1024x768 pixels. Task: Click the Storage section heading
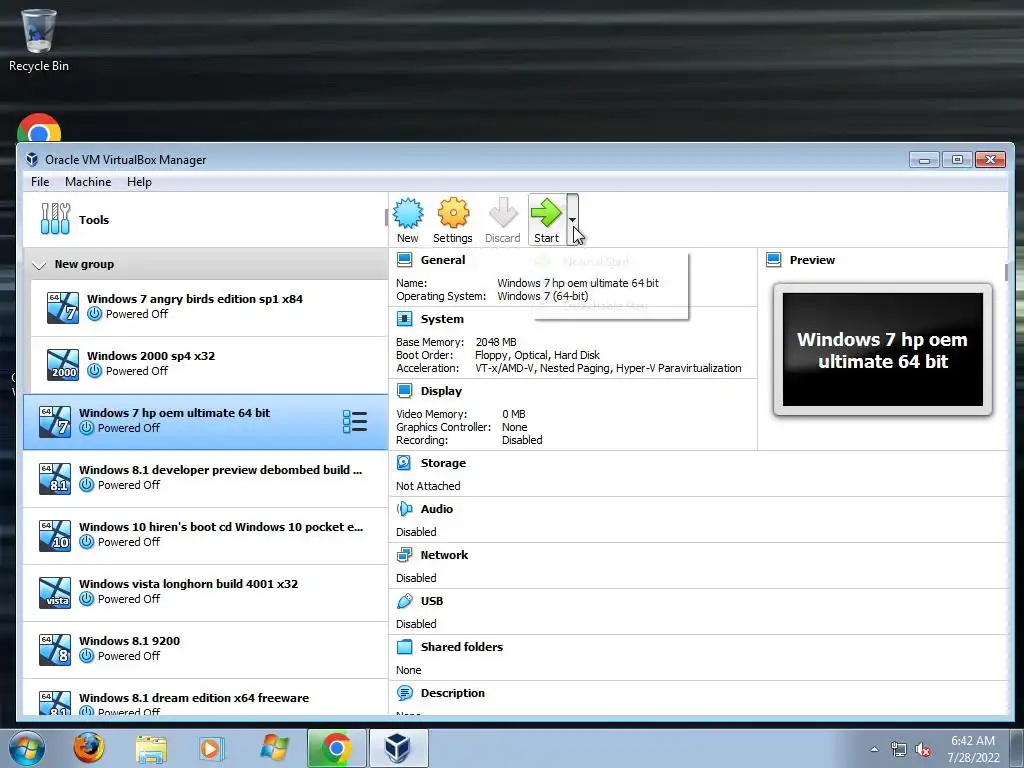pyautogui.click(x=443, y=463)
